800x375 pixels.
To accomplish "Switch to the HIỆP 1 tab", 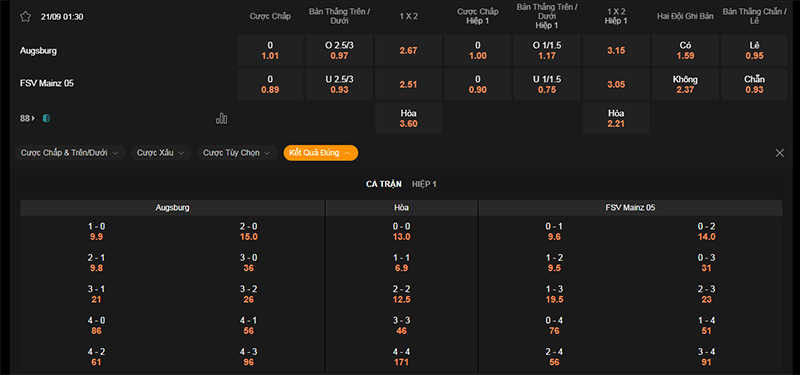I will pyautogui.click(x=424, y=184).
